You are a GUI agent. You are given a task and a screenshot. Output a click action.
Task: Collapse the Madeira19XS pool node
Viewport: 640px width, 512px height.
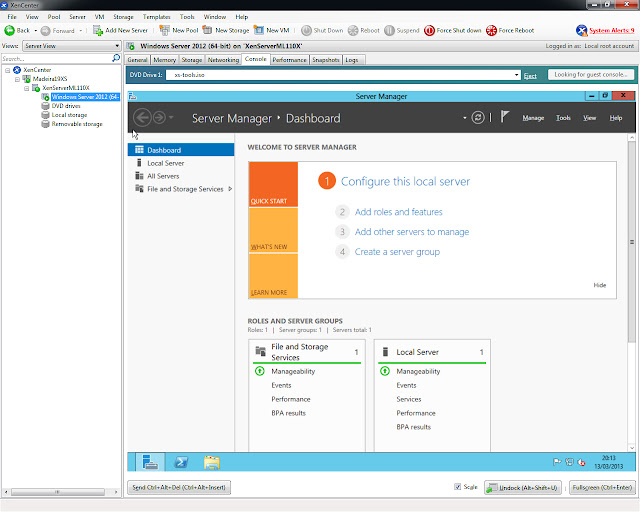point(17,79)
